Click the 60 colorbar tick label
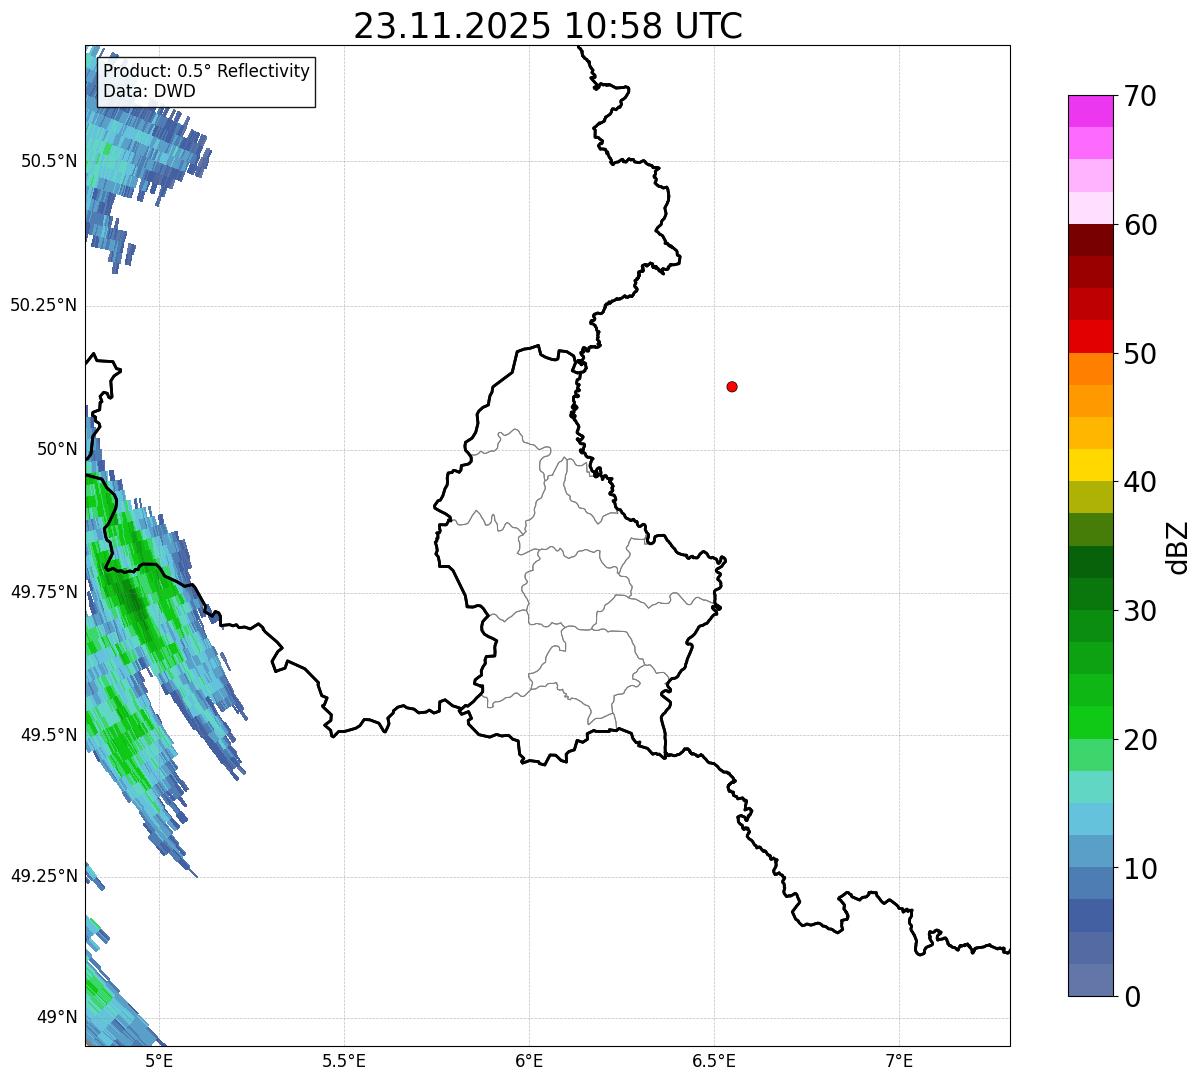The height and width of the screenshot is (1081, 1202). click(x=1140, y=225)
